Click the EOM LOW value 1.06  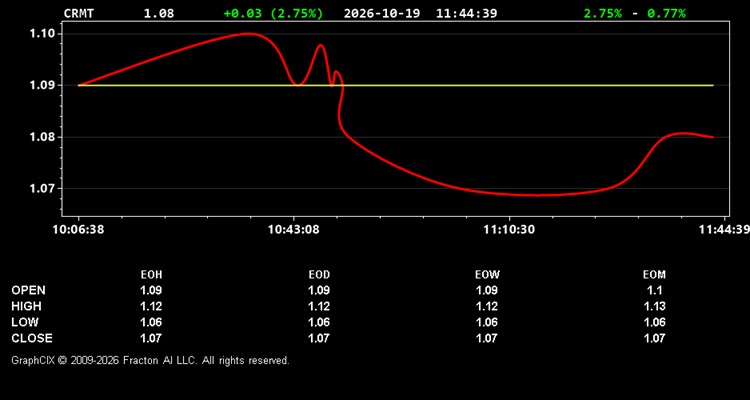654,322
